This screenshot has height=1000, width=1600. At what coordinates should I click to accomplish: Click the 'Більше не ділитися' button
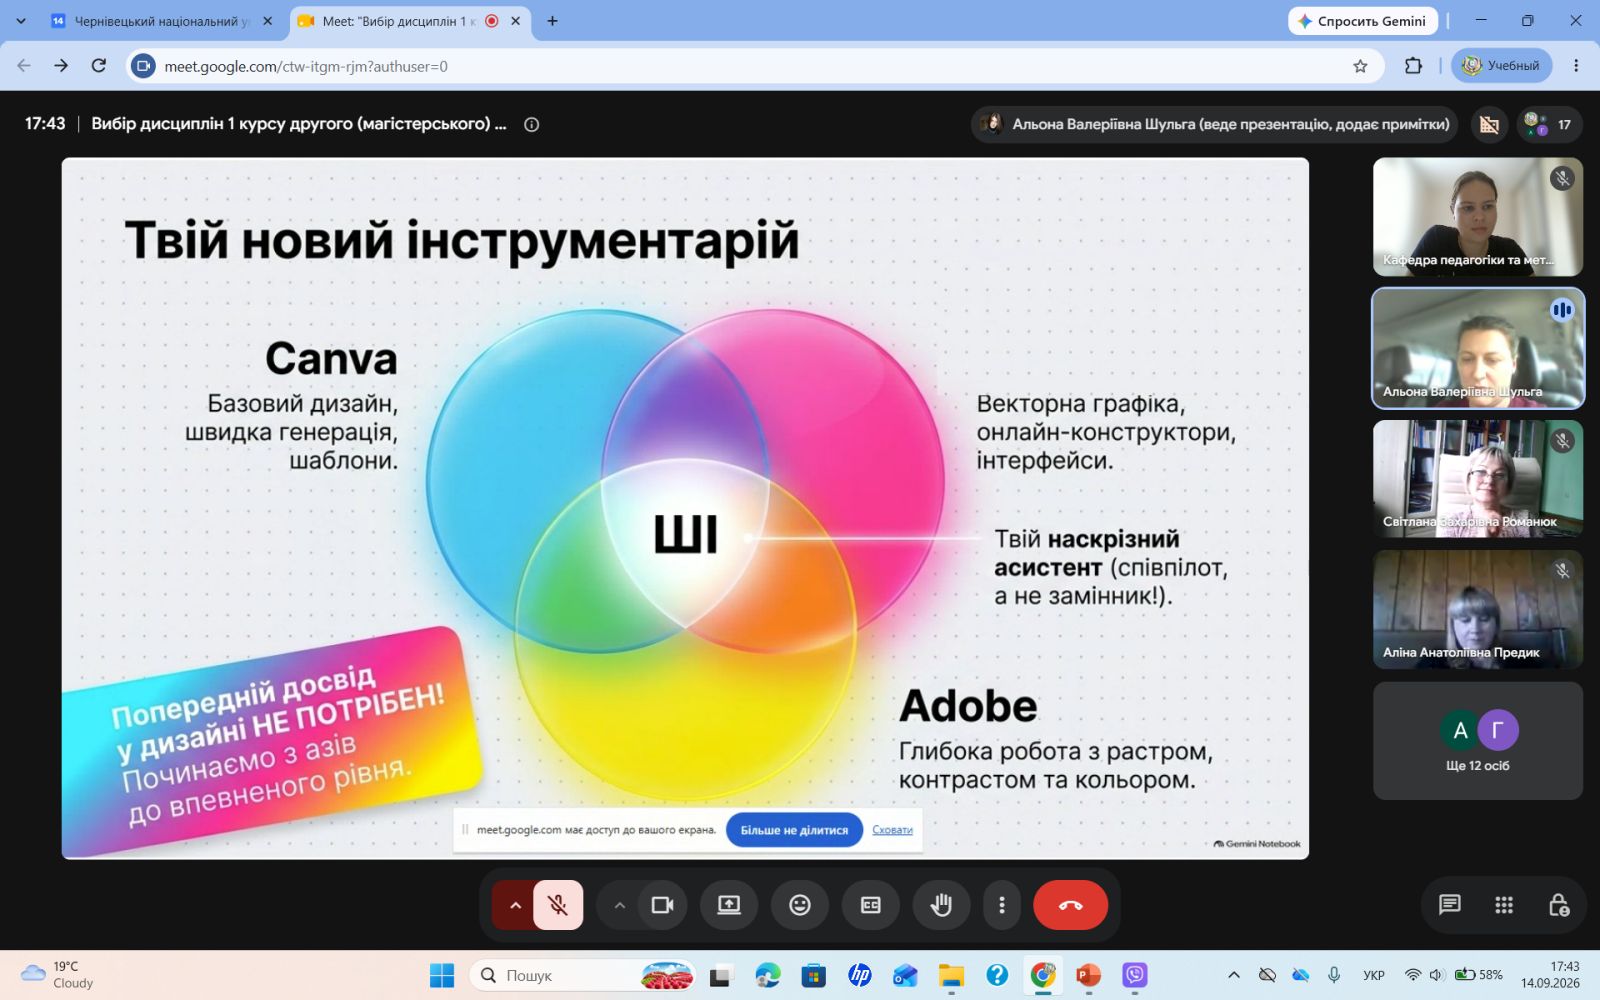tap(794, 830)
